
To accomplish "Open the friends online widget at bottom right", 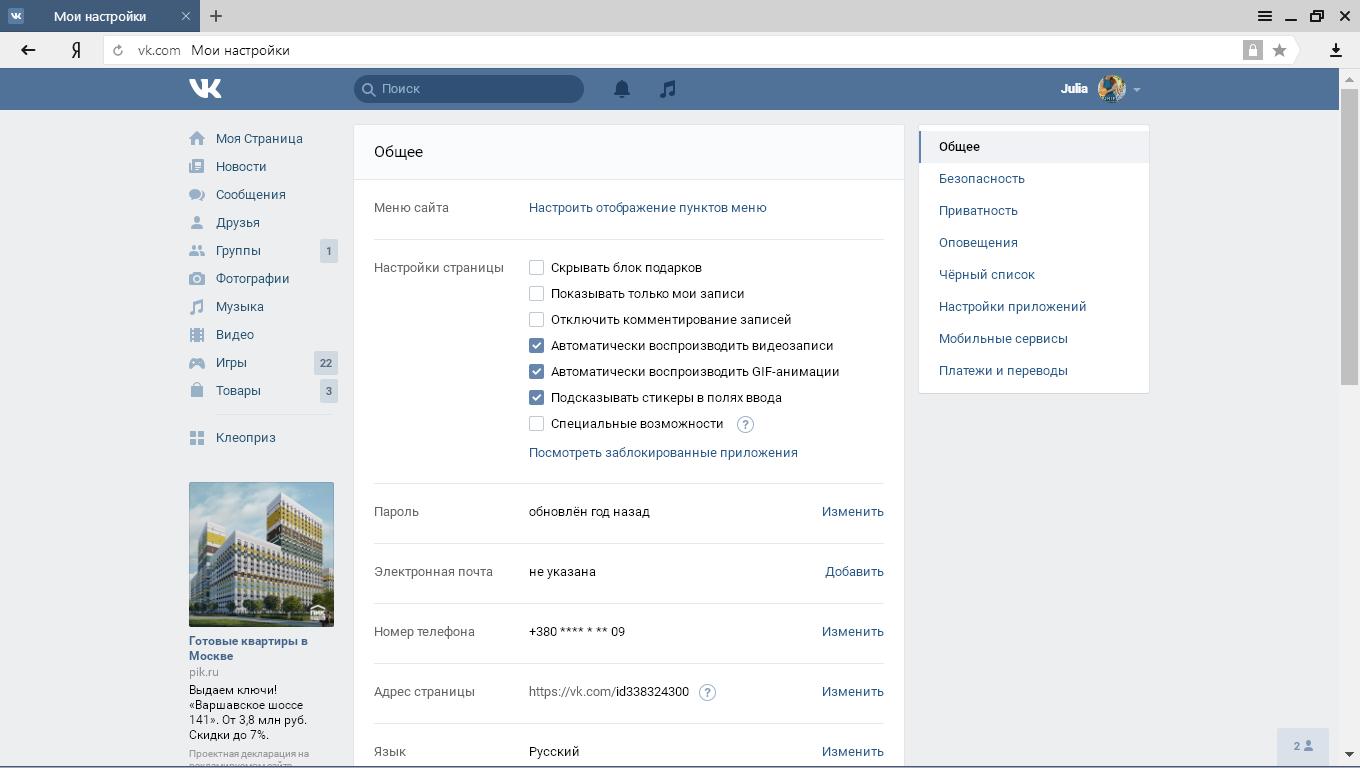I will coord(1303,746).
